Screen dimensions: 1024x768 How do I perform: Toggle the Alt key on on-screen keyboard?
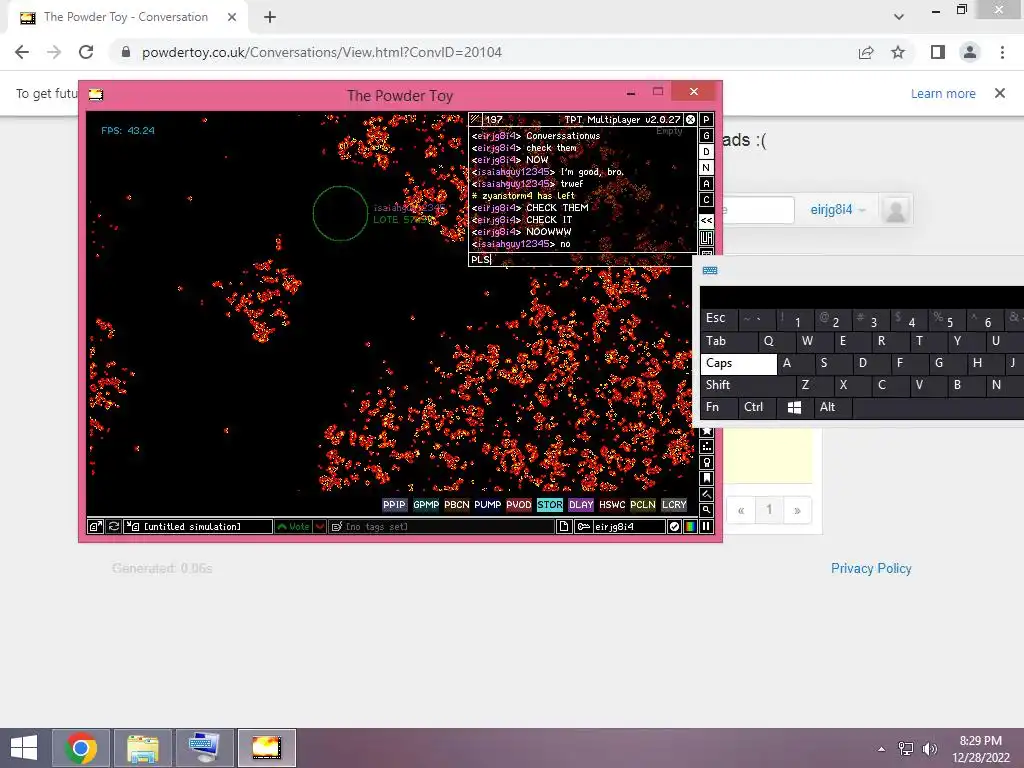[833, 408]
